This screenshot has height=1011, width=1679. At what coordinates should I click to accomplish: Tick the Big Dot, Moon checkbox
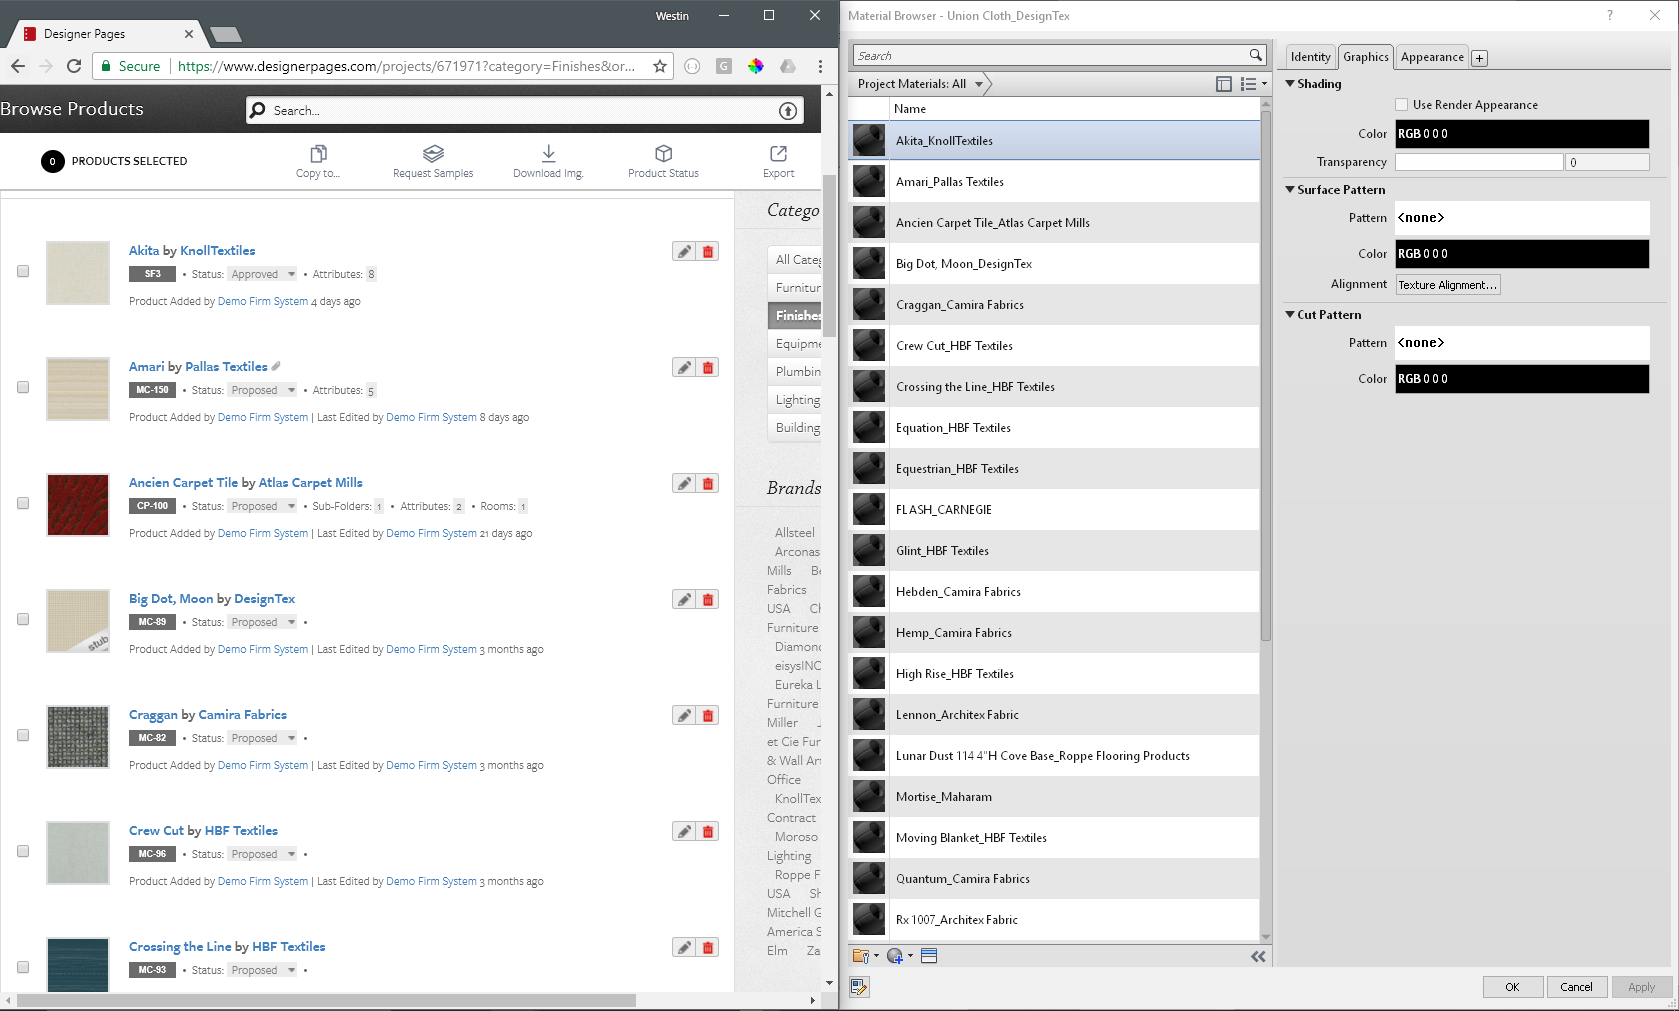click(x=23, y=619)
